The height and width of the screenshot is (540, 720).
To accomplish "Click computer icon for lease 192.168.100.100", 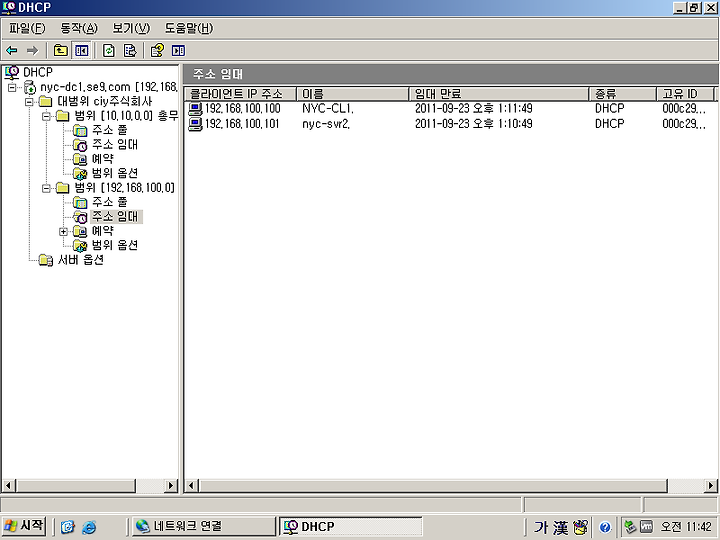I will [195, 109].
